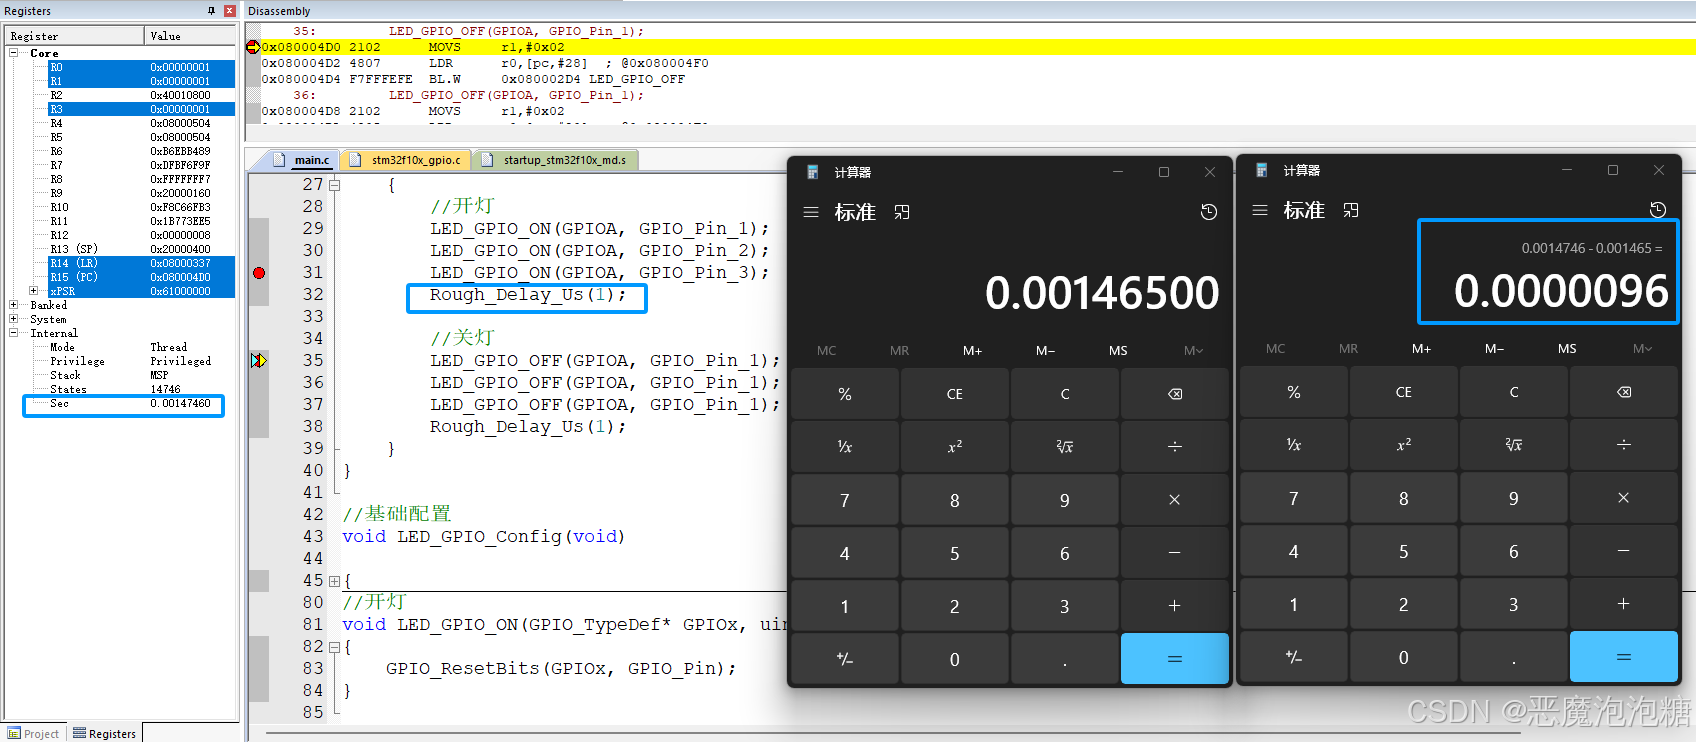1696x742 pixels.
Task: Click plus key in calculator showing 0.00146500
Action: tap(1175, 606)
